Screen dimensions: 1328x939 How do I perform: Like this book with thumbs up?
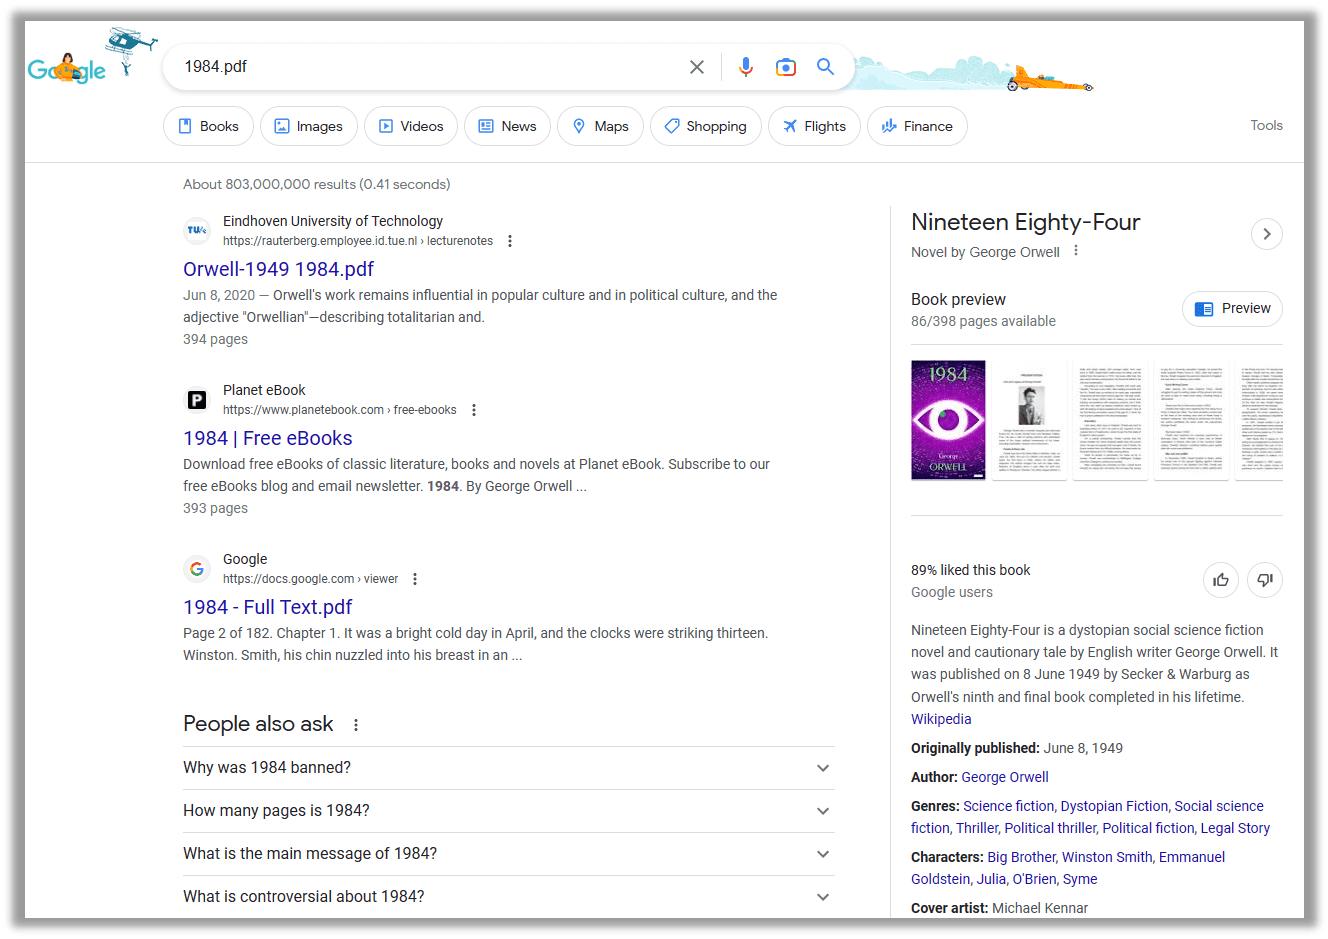(1221, 580)
